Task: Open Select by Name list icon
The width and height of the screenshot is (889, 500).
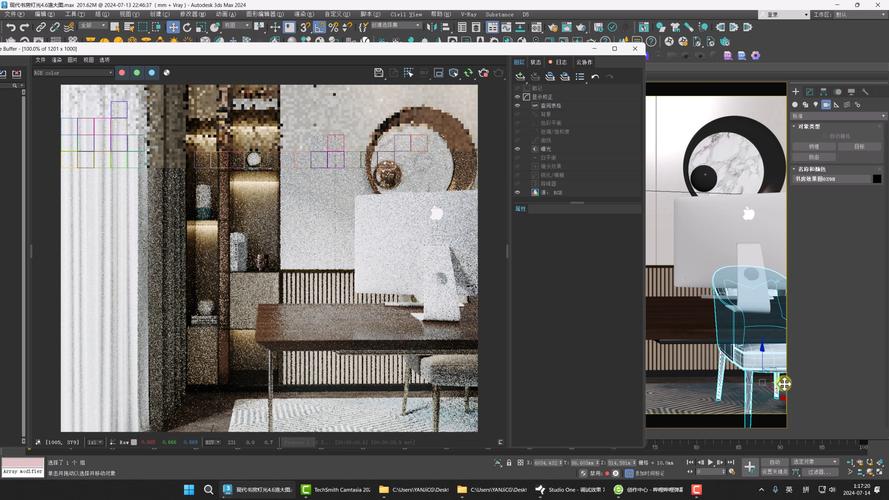Action: click(x=129, y=27)
